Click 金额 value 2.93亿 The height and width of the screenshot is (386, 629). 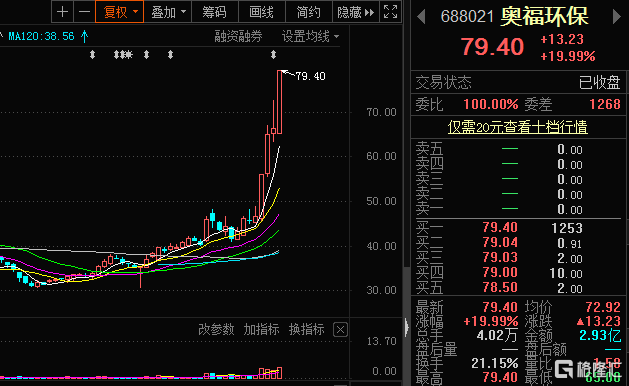pos(600,335)
